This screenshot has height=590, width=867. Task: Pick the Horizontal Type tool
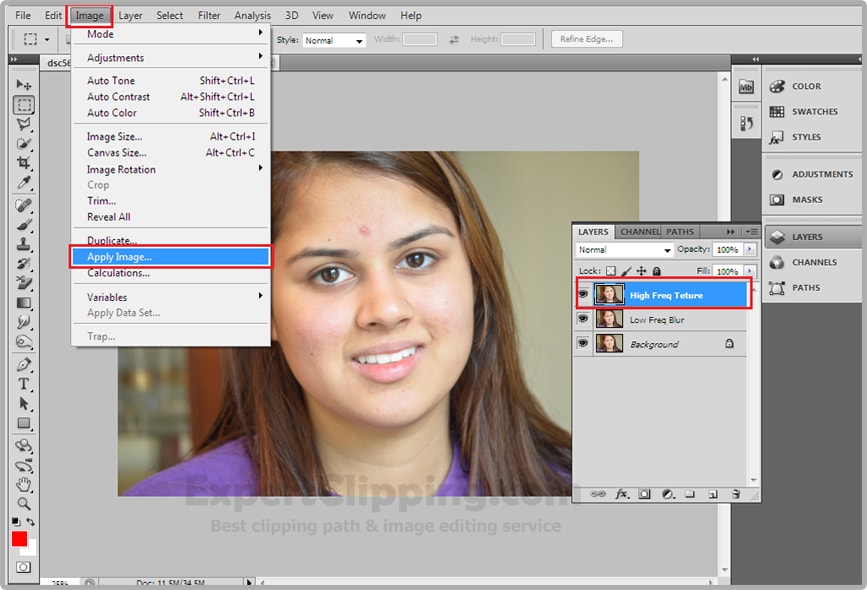pyautogui.click(x=24, y=385)
